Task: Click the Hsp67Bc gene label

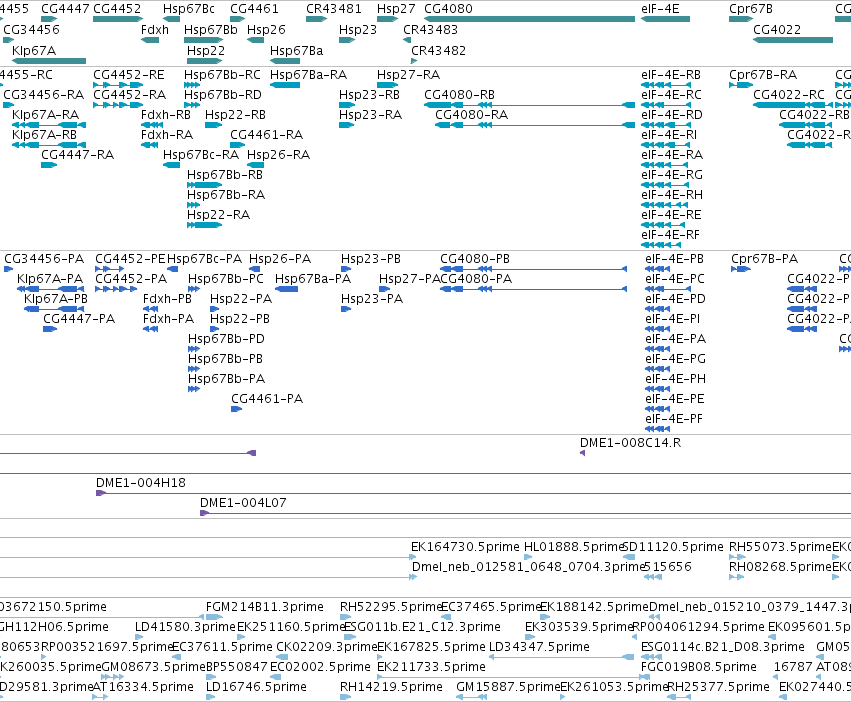Action: tap(188, 9)
